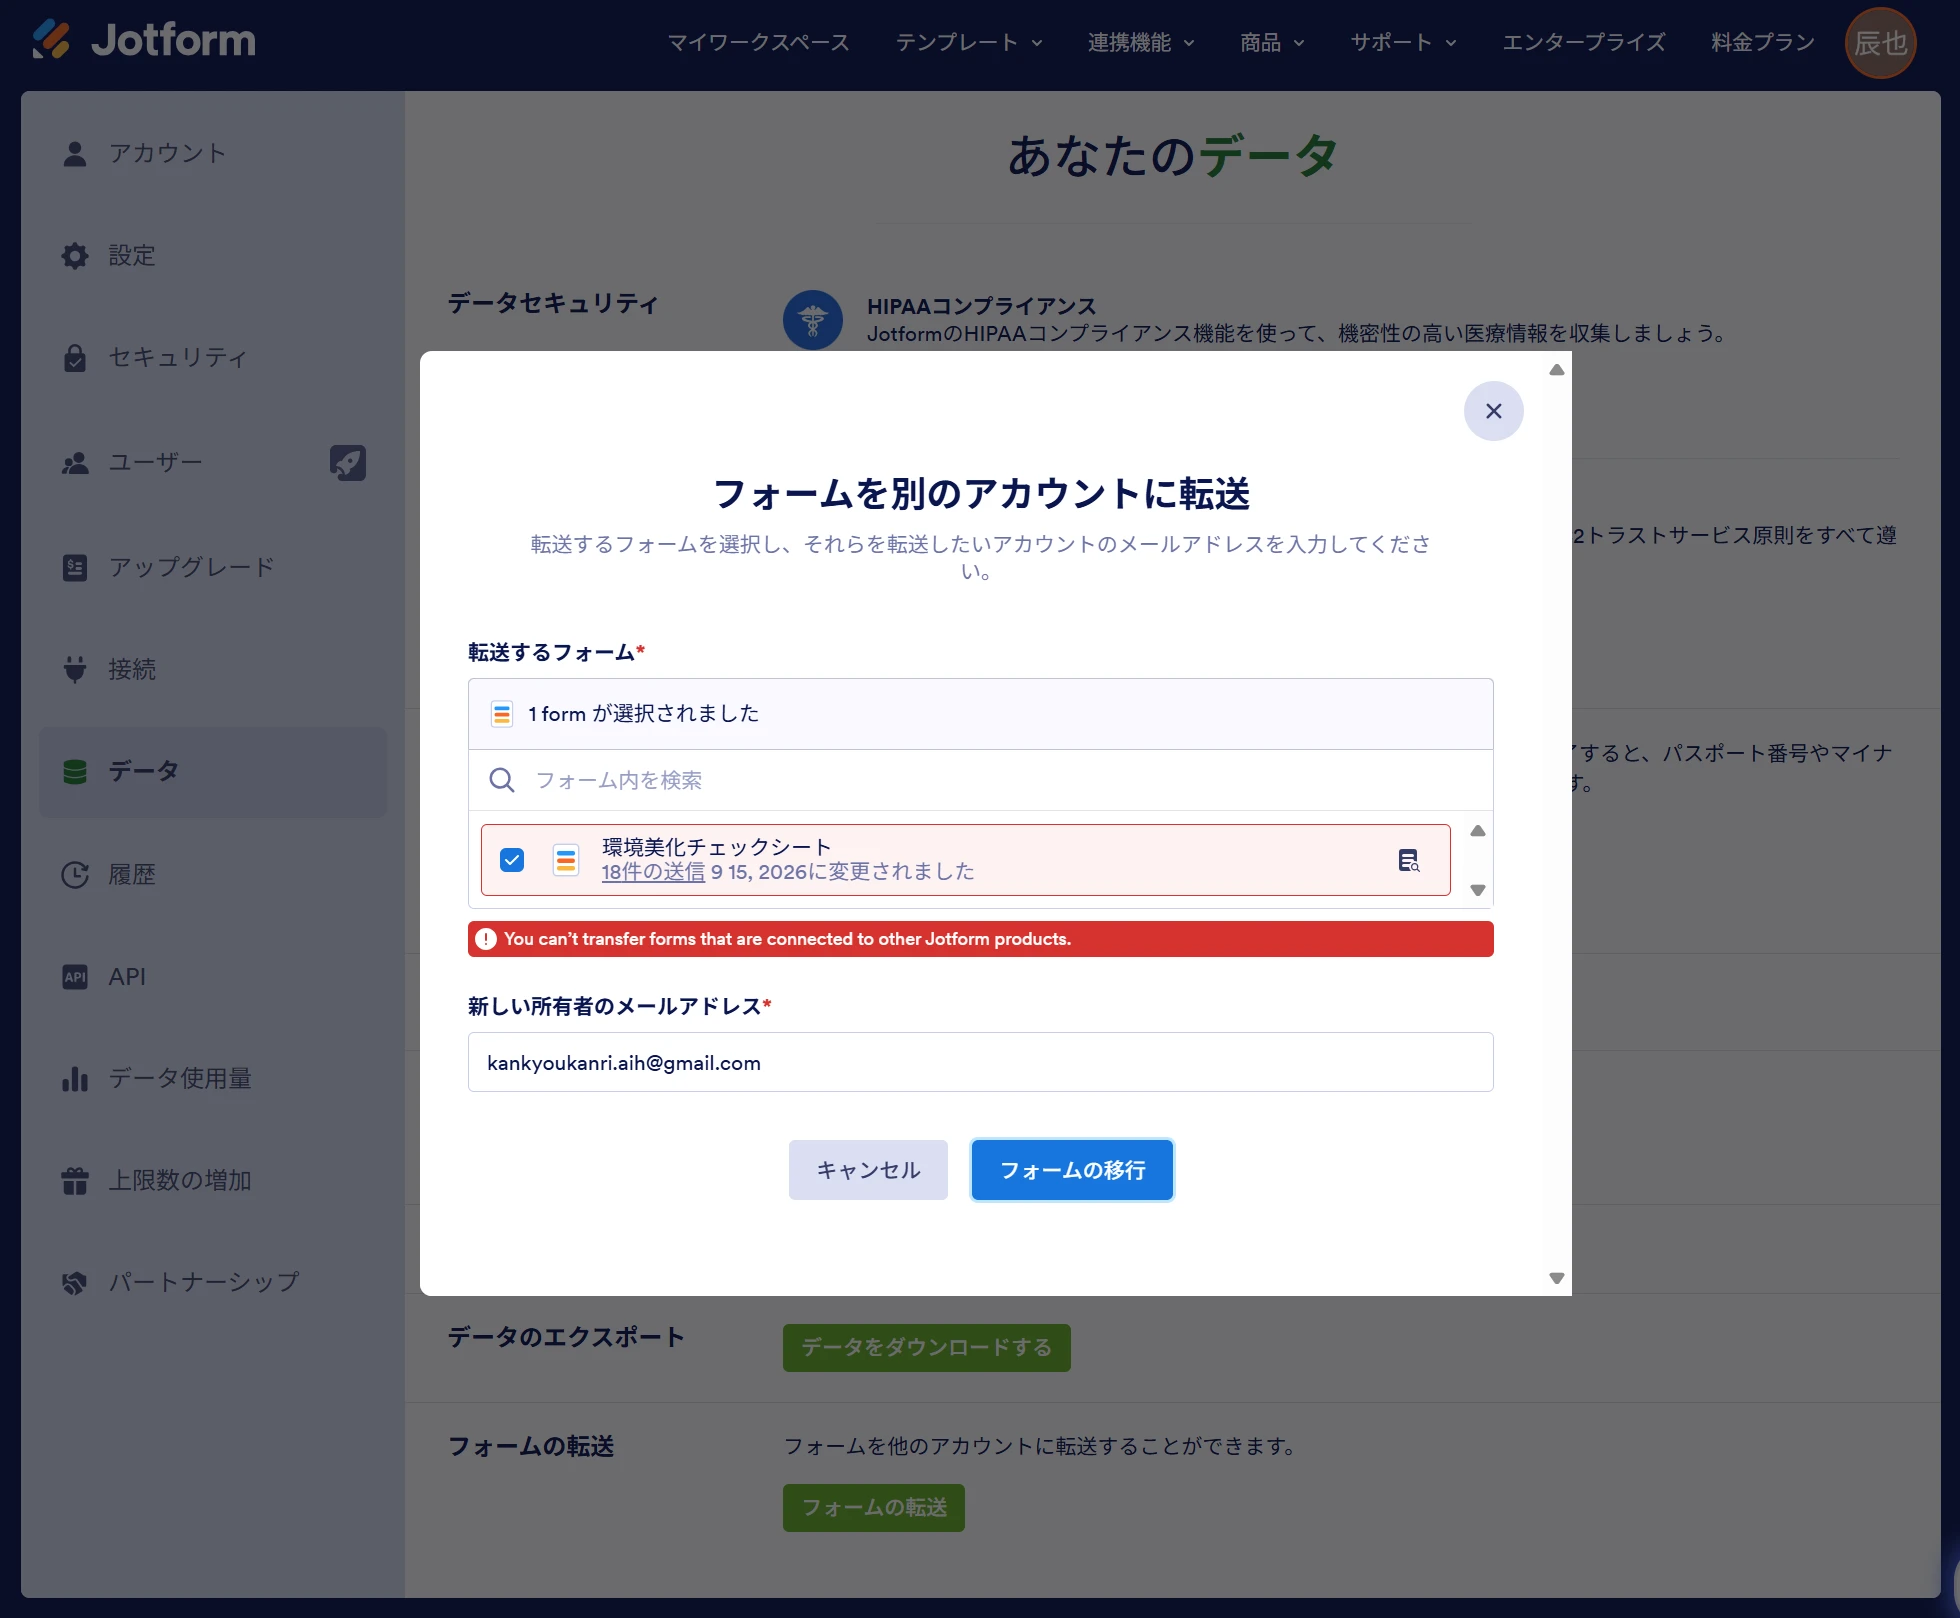
Task: Go to マイワークスペース
Action: (758, 42)
